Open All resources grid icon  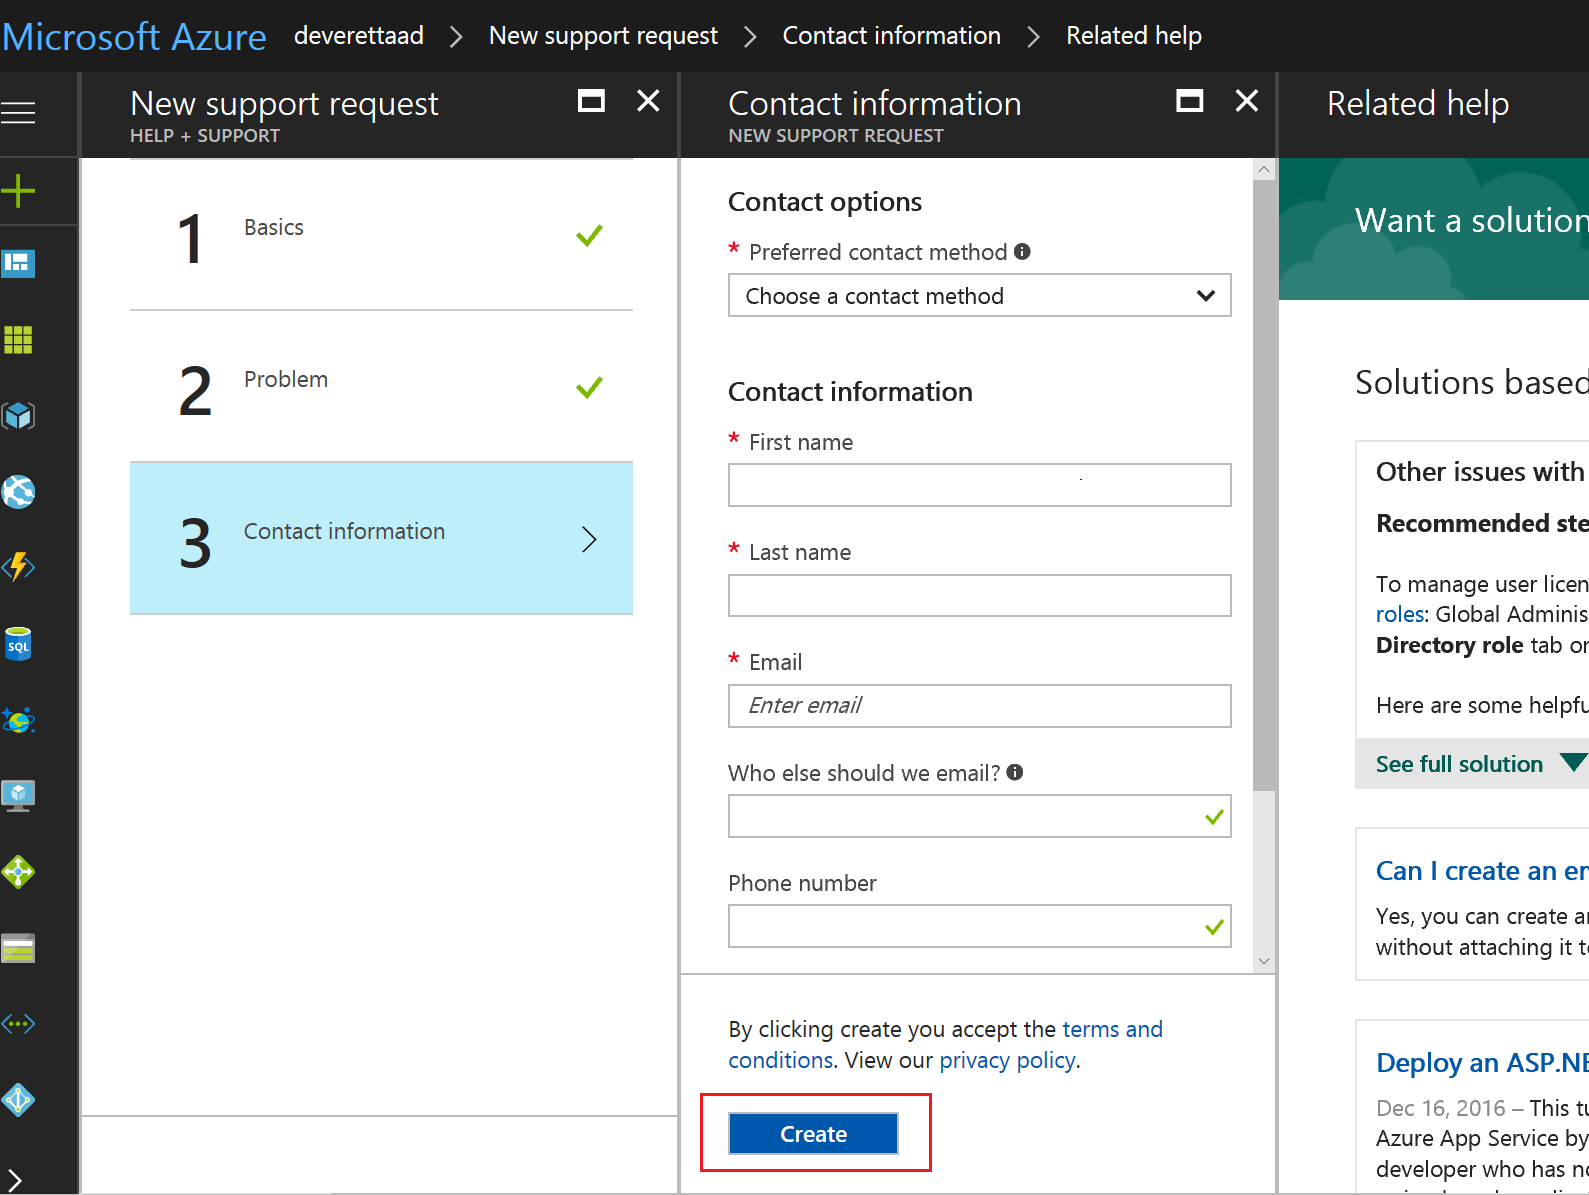pyautogui.click(x=19, y=340)
